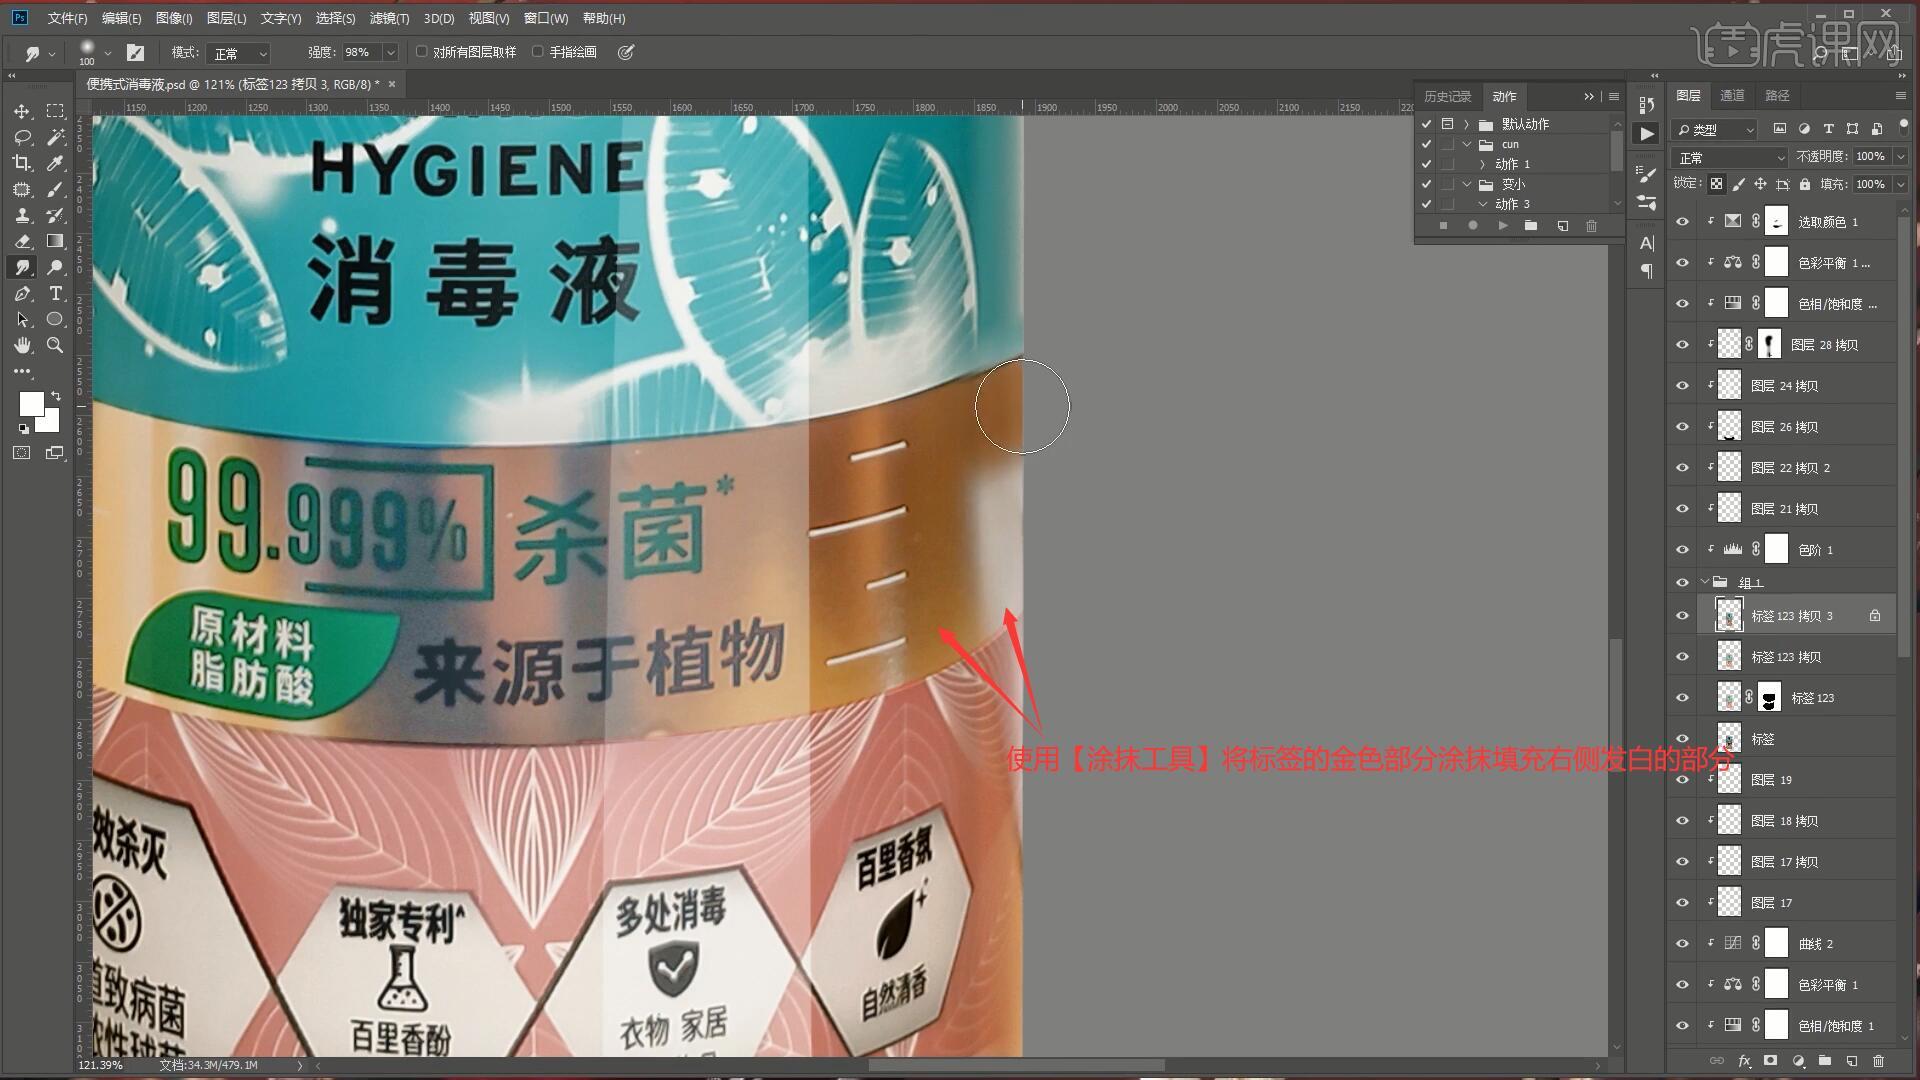The image size is (1920, 1080).
Task: Click create new group folder icon
Action: (x=1824, y=1061)
